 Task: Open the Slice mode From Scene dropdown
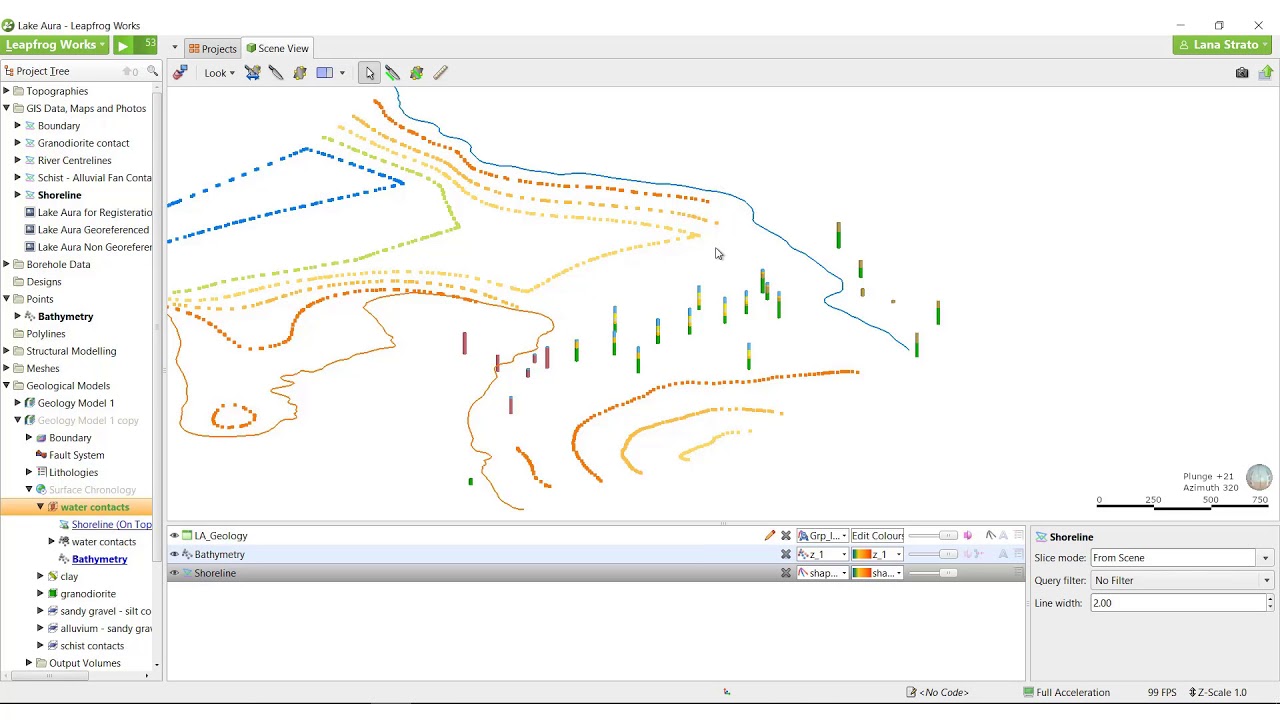(x=1265, y=558)
